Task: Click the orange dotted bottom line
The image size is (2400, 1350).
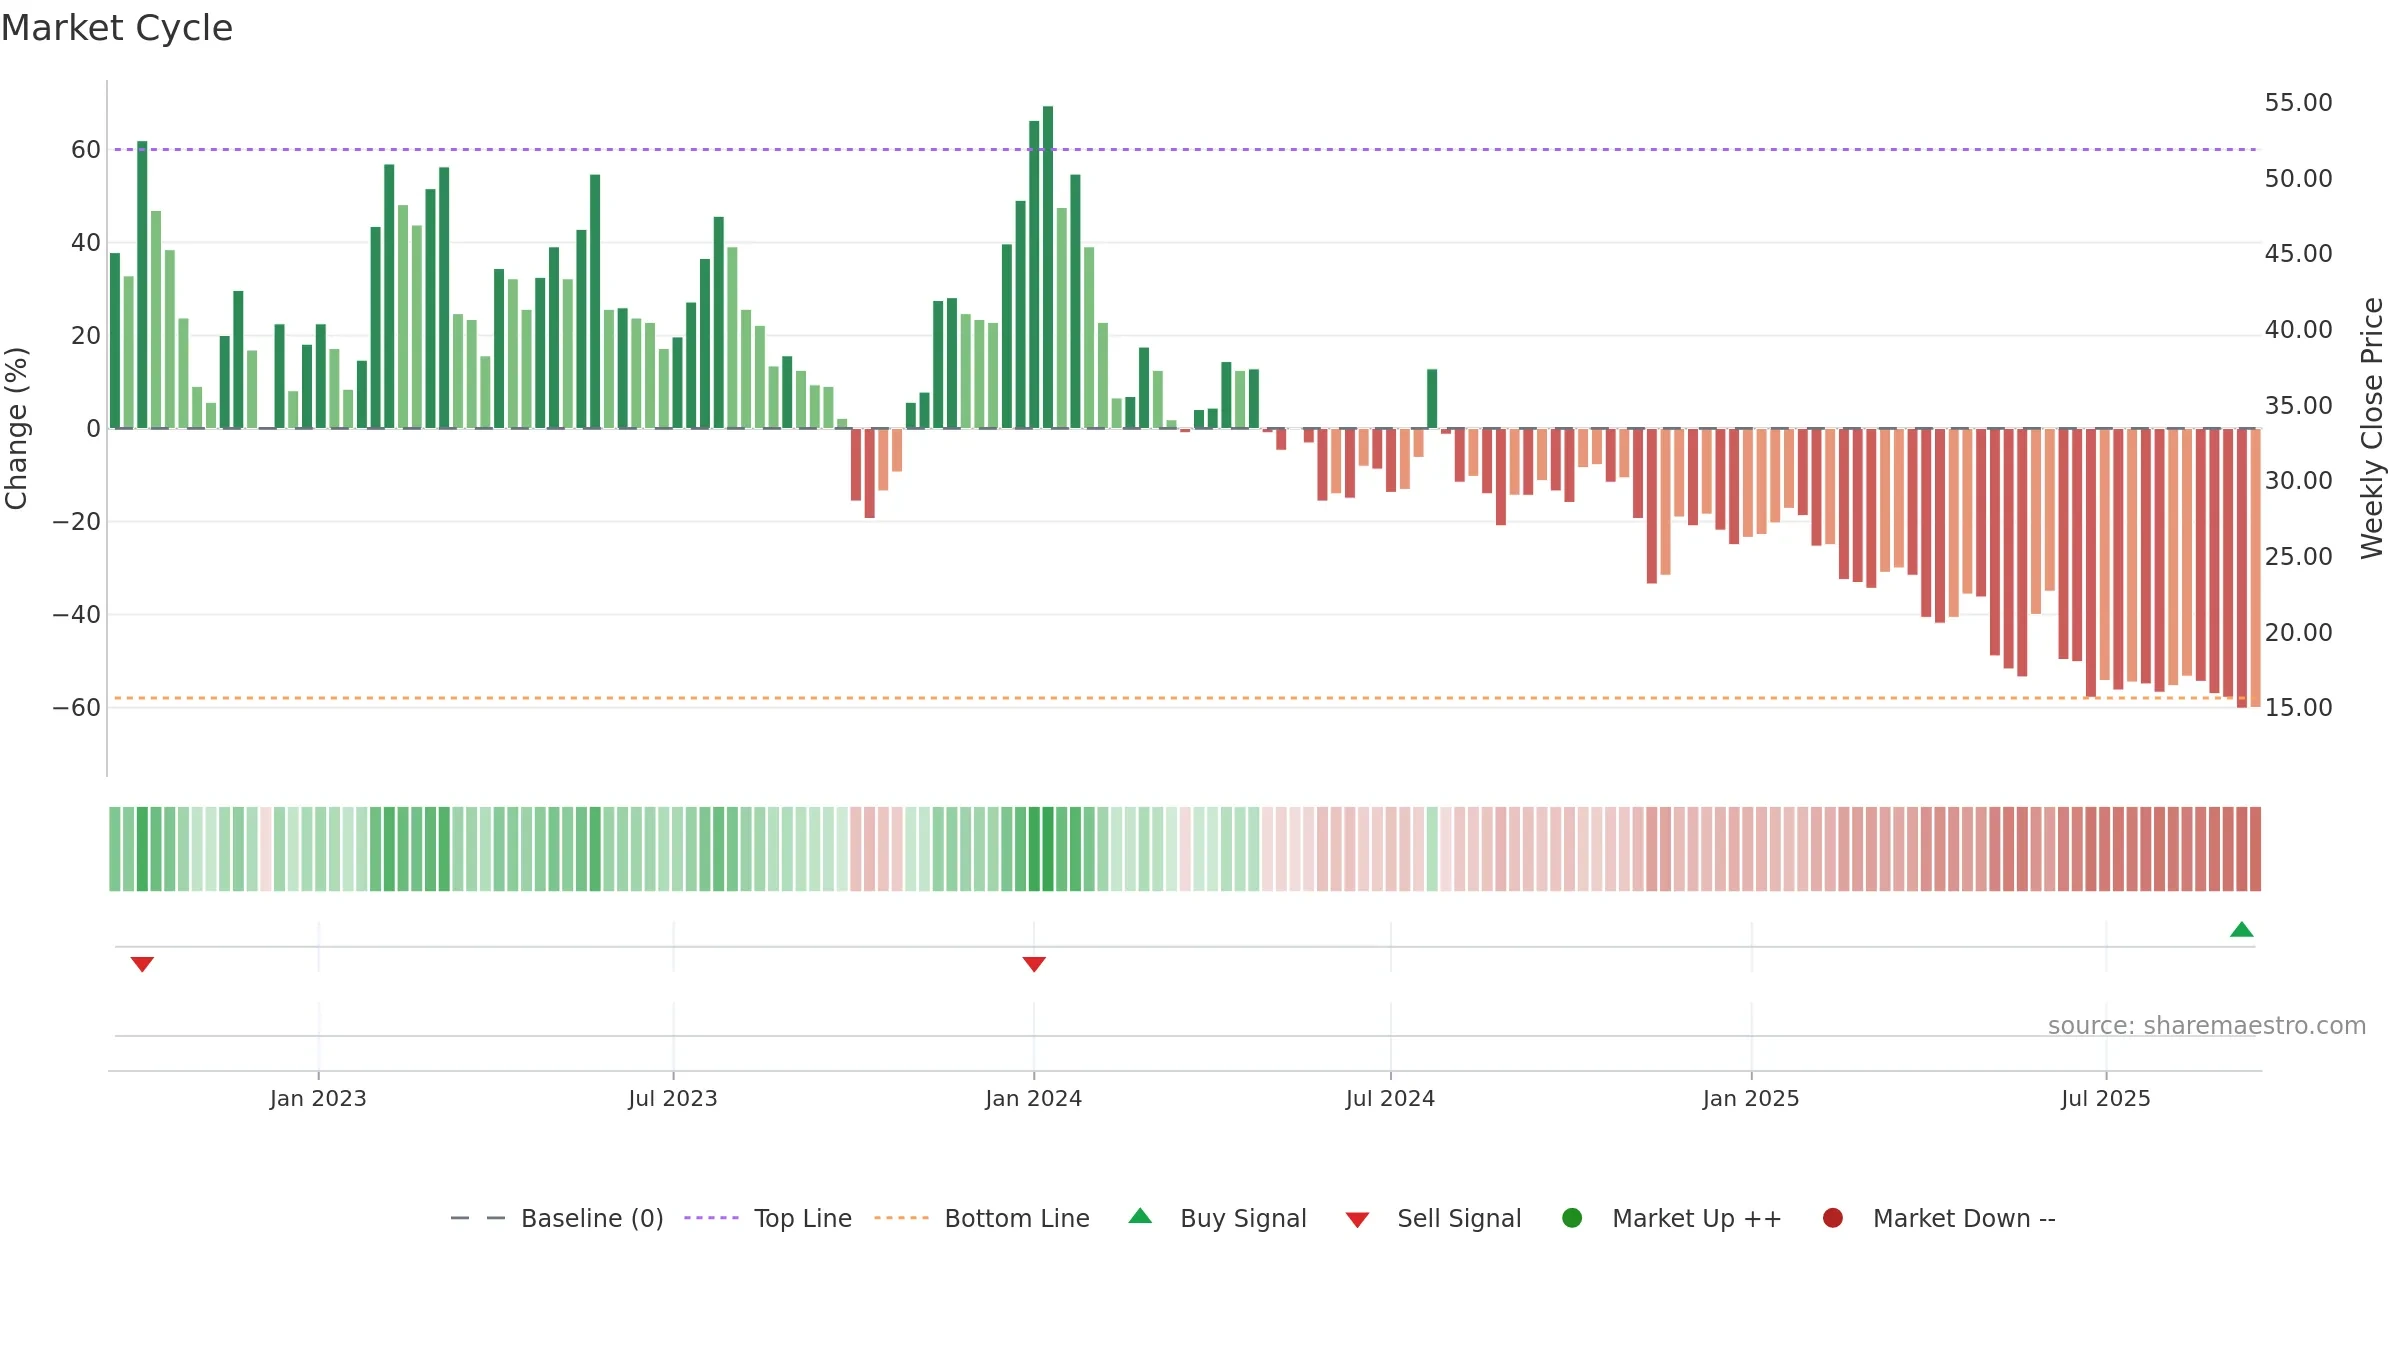Action: pos(1185,698)
